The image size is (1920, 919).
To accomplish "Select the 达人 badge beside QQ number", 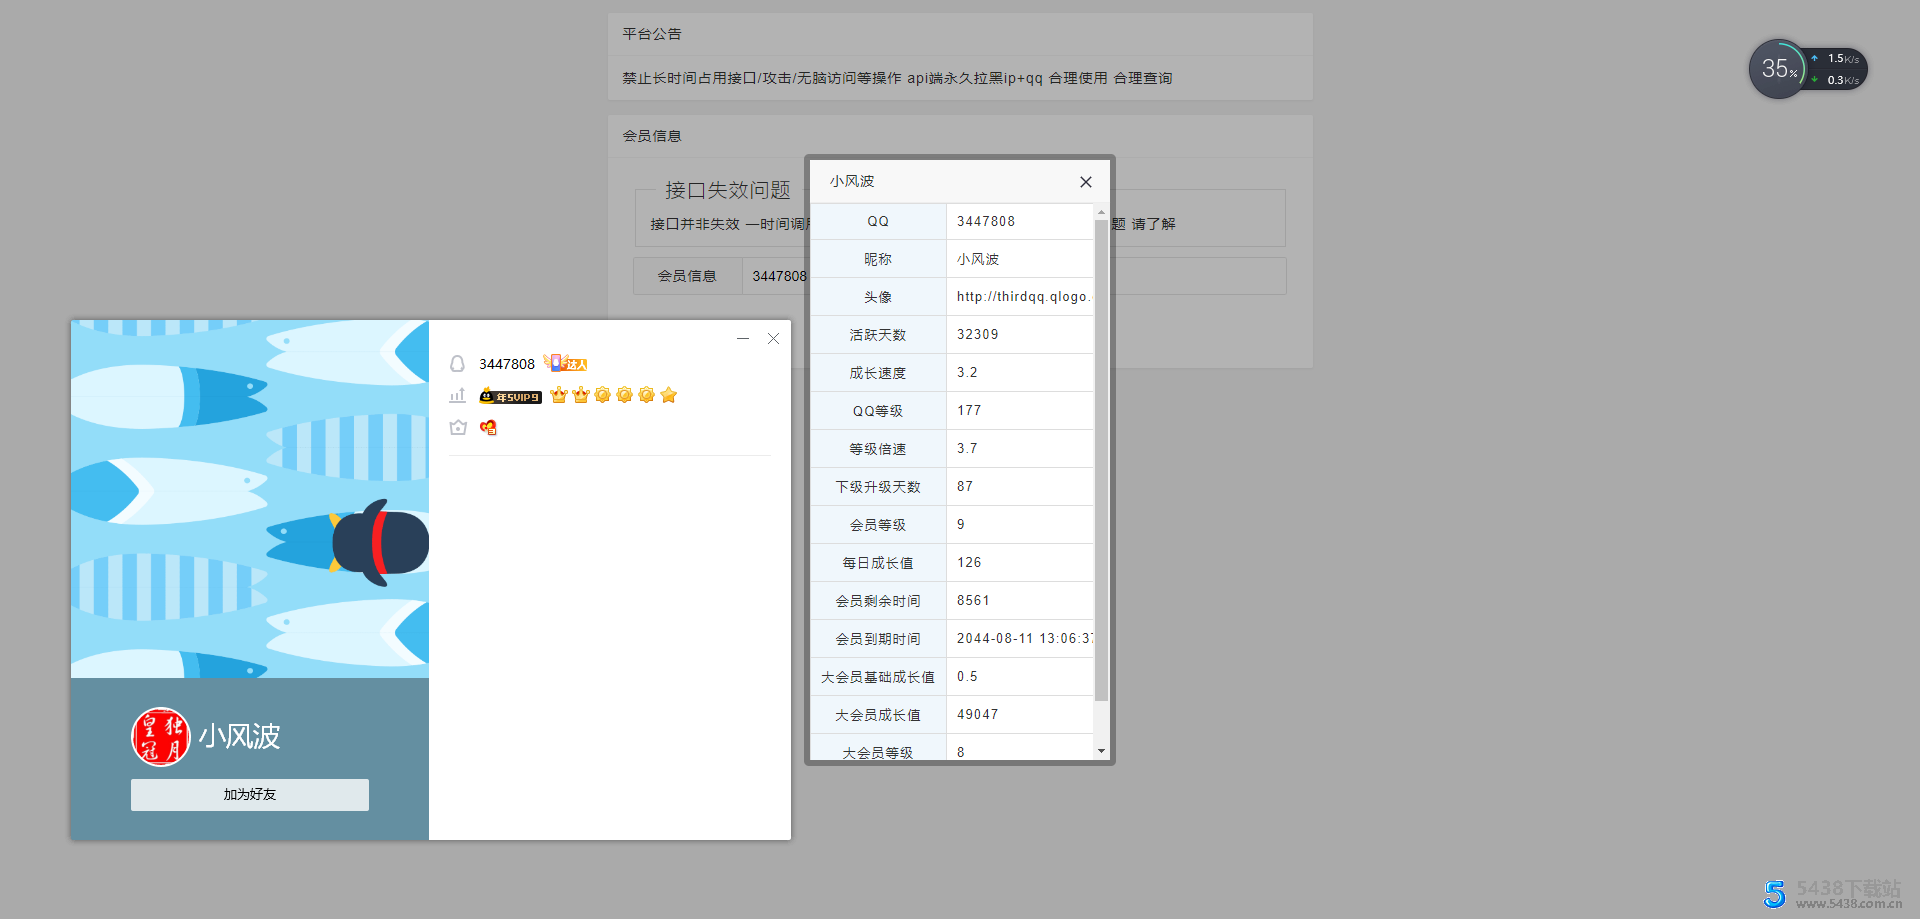I will coord(572,363).
